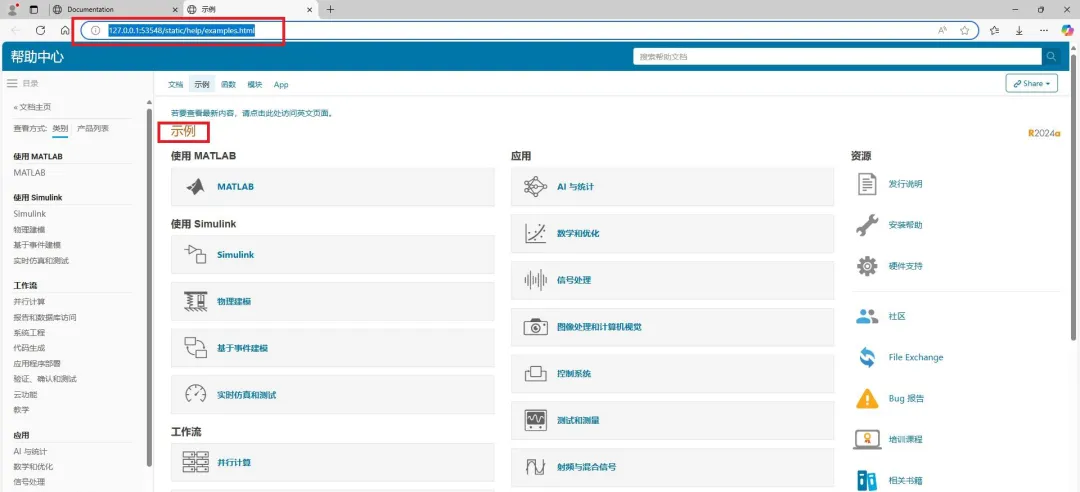Switch to the 模块 tab

coord(254,84)
